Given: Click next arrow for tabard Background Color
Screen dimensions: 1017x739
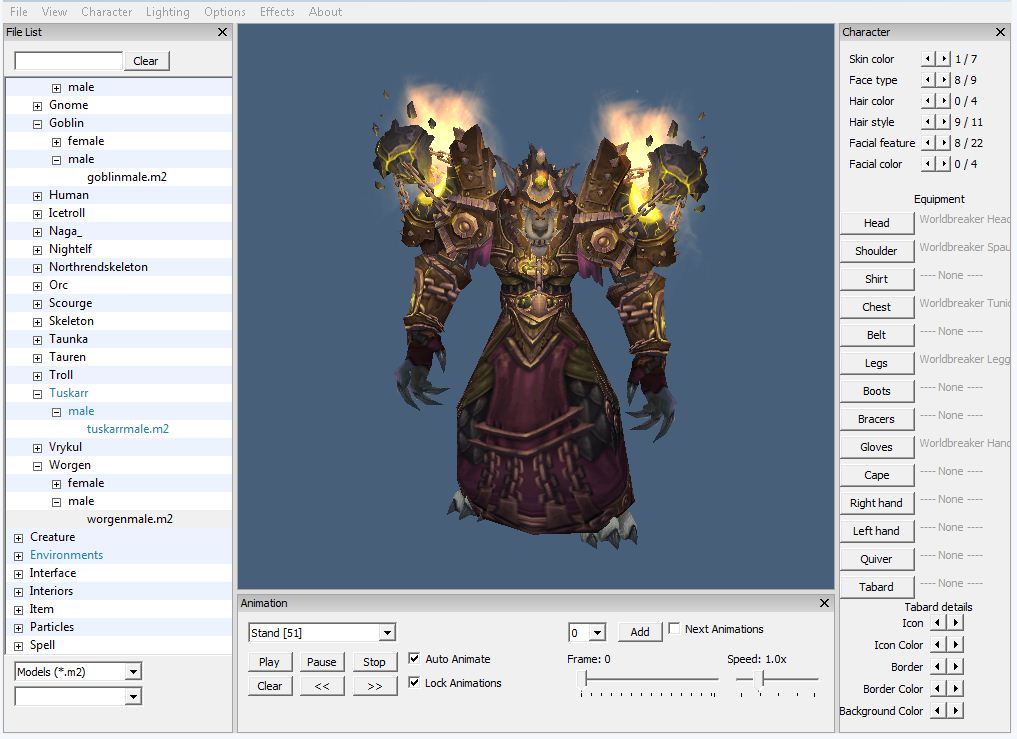Looking at the screenshot, I should [x=956, y=711].
